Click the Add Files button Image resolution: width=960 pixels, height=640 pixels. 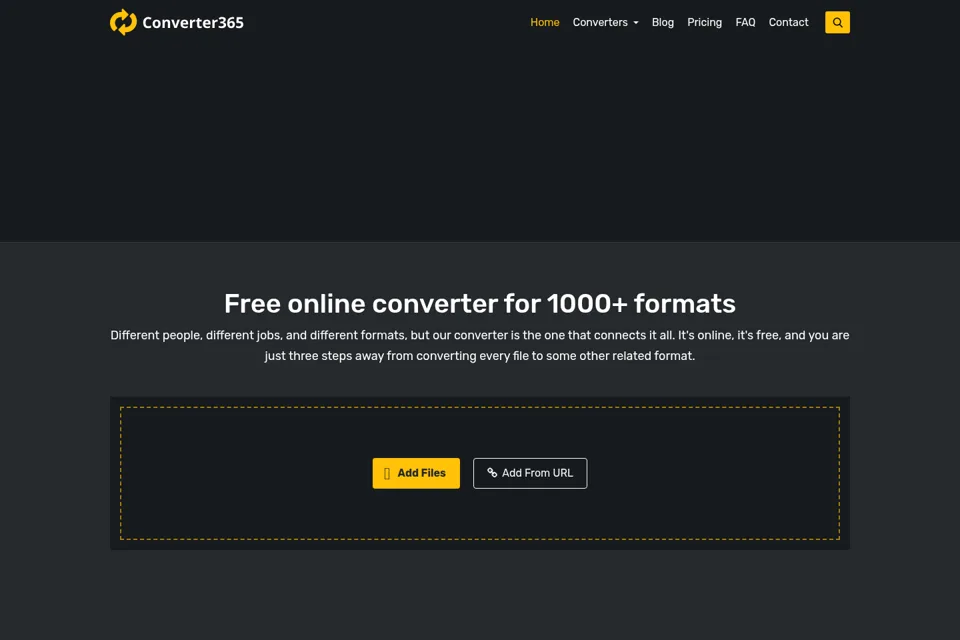pos(416,473)
